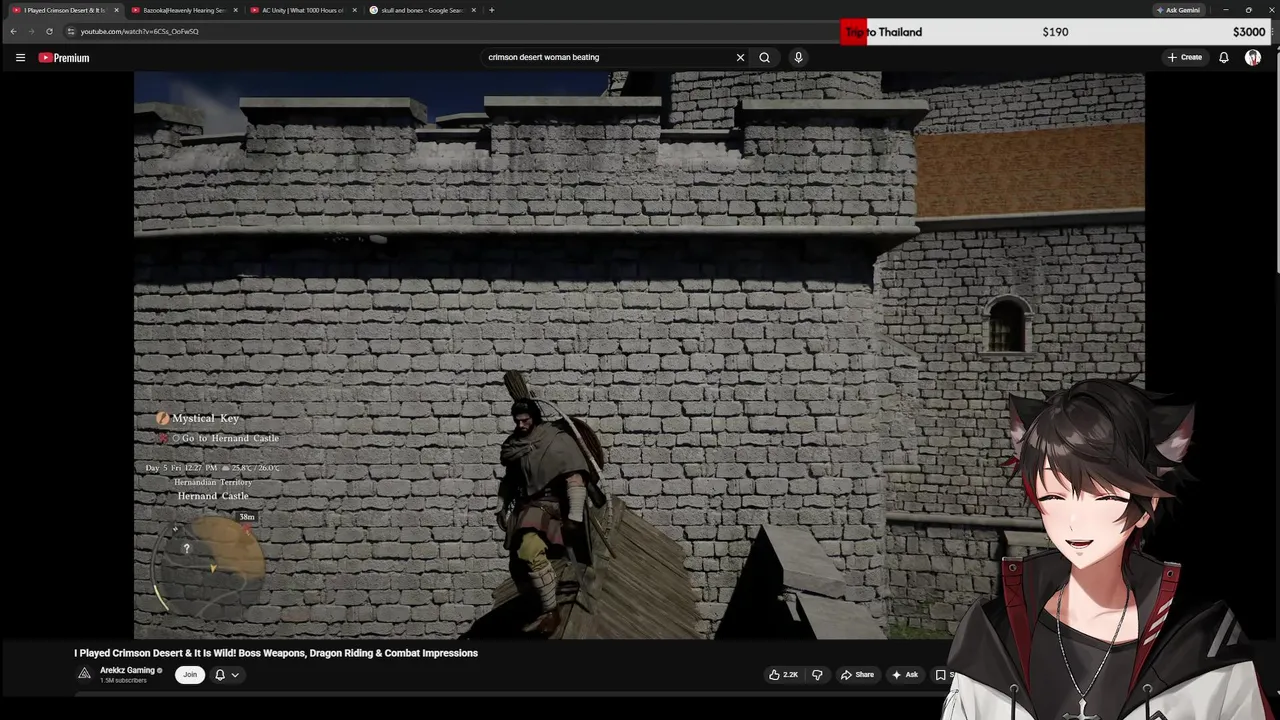Image resolution: width=1280 pixels, height=720 pixels.
Task: Dislike the video with thumbs down
Action: [x=817, y=675]
